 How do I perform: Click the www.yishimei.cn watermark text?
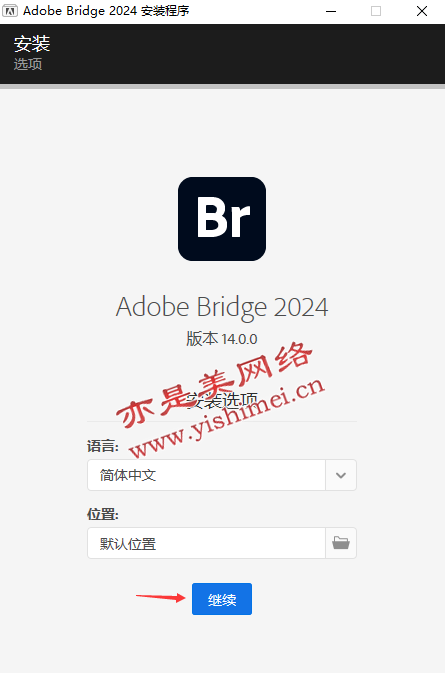[226, 418]
